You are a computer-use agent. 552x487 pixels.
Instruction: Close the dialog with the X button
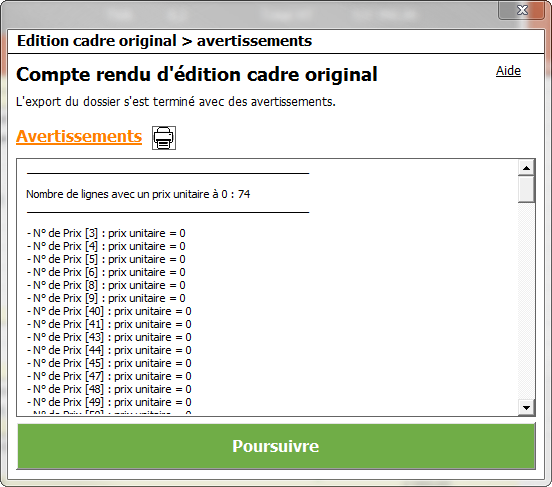coord(521,10)
